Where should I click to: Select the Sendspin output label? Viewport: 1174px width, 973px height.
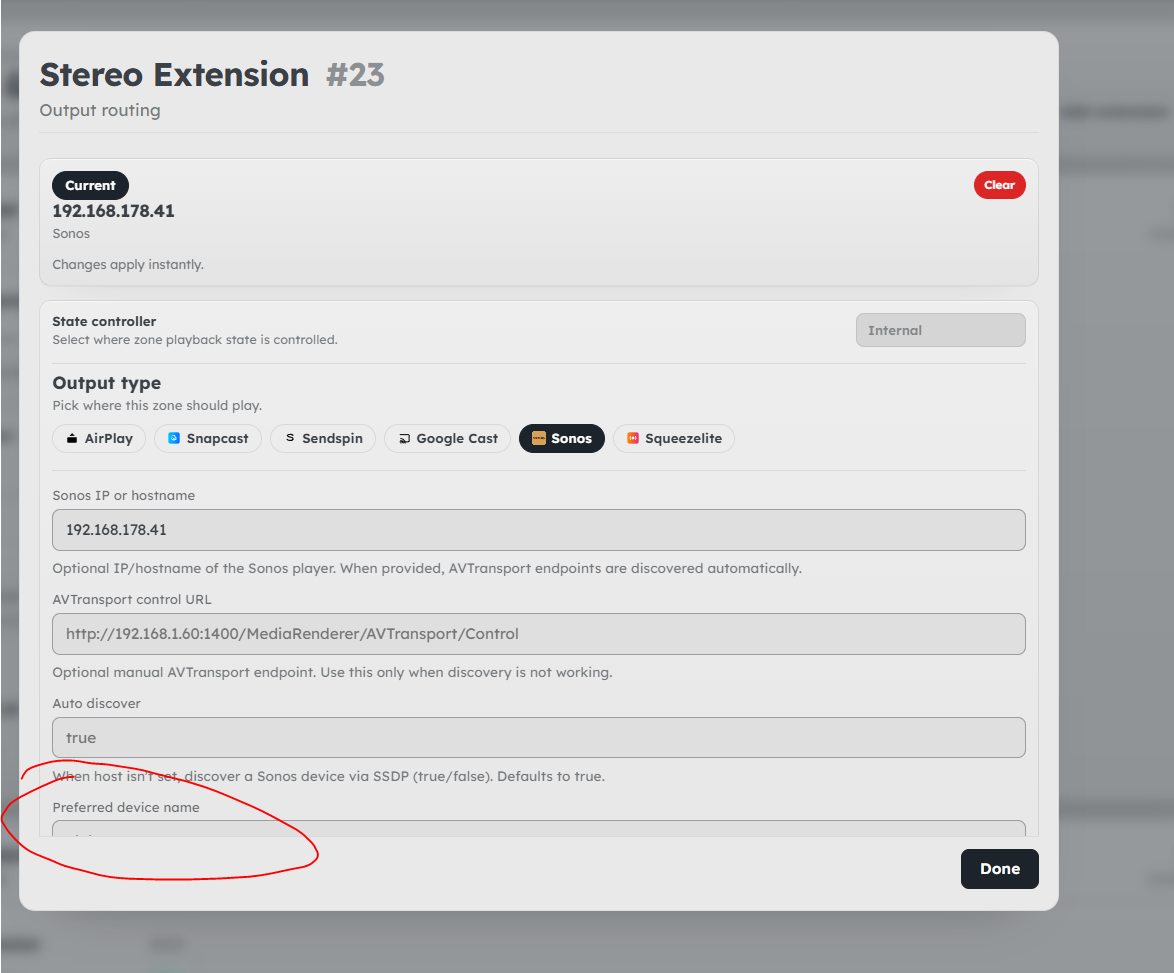pos(332,439)
